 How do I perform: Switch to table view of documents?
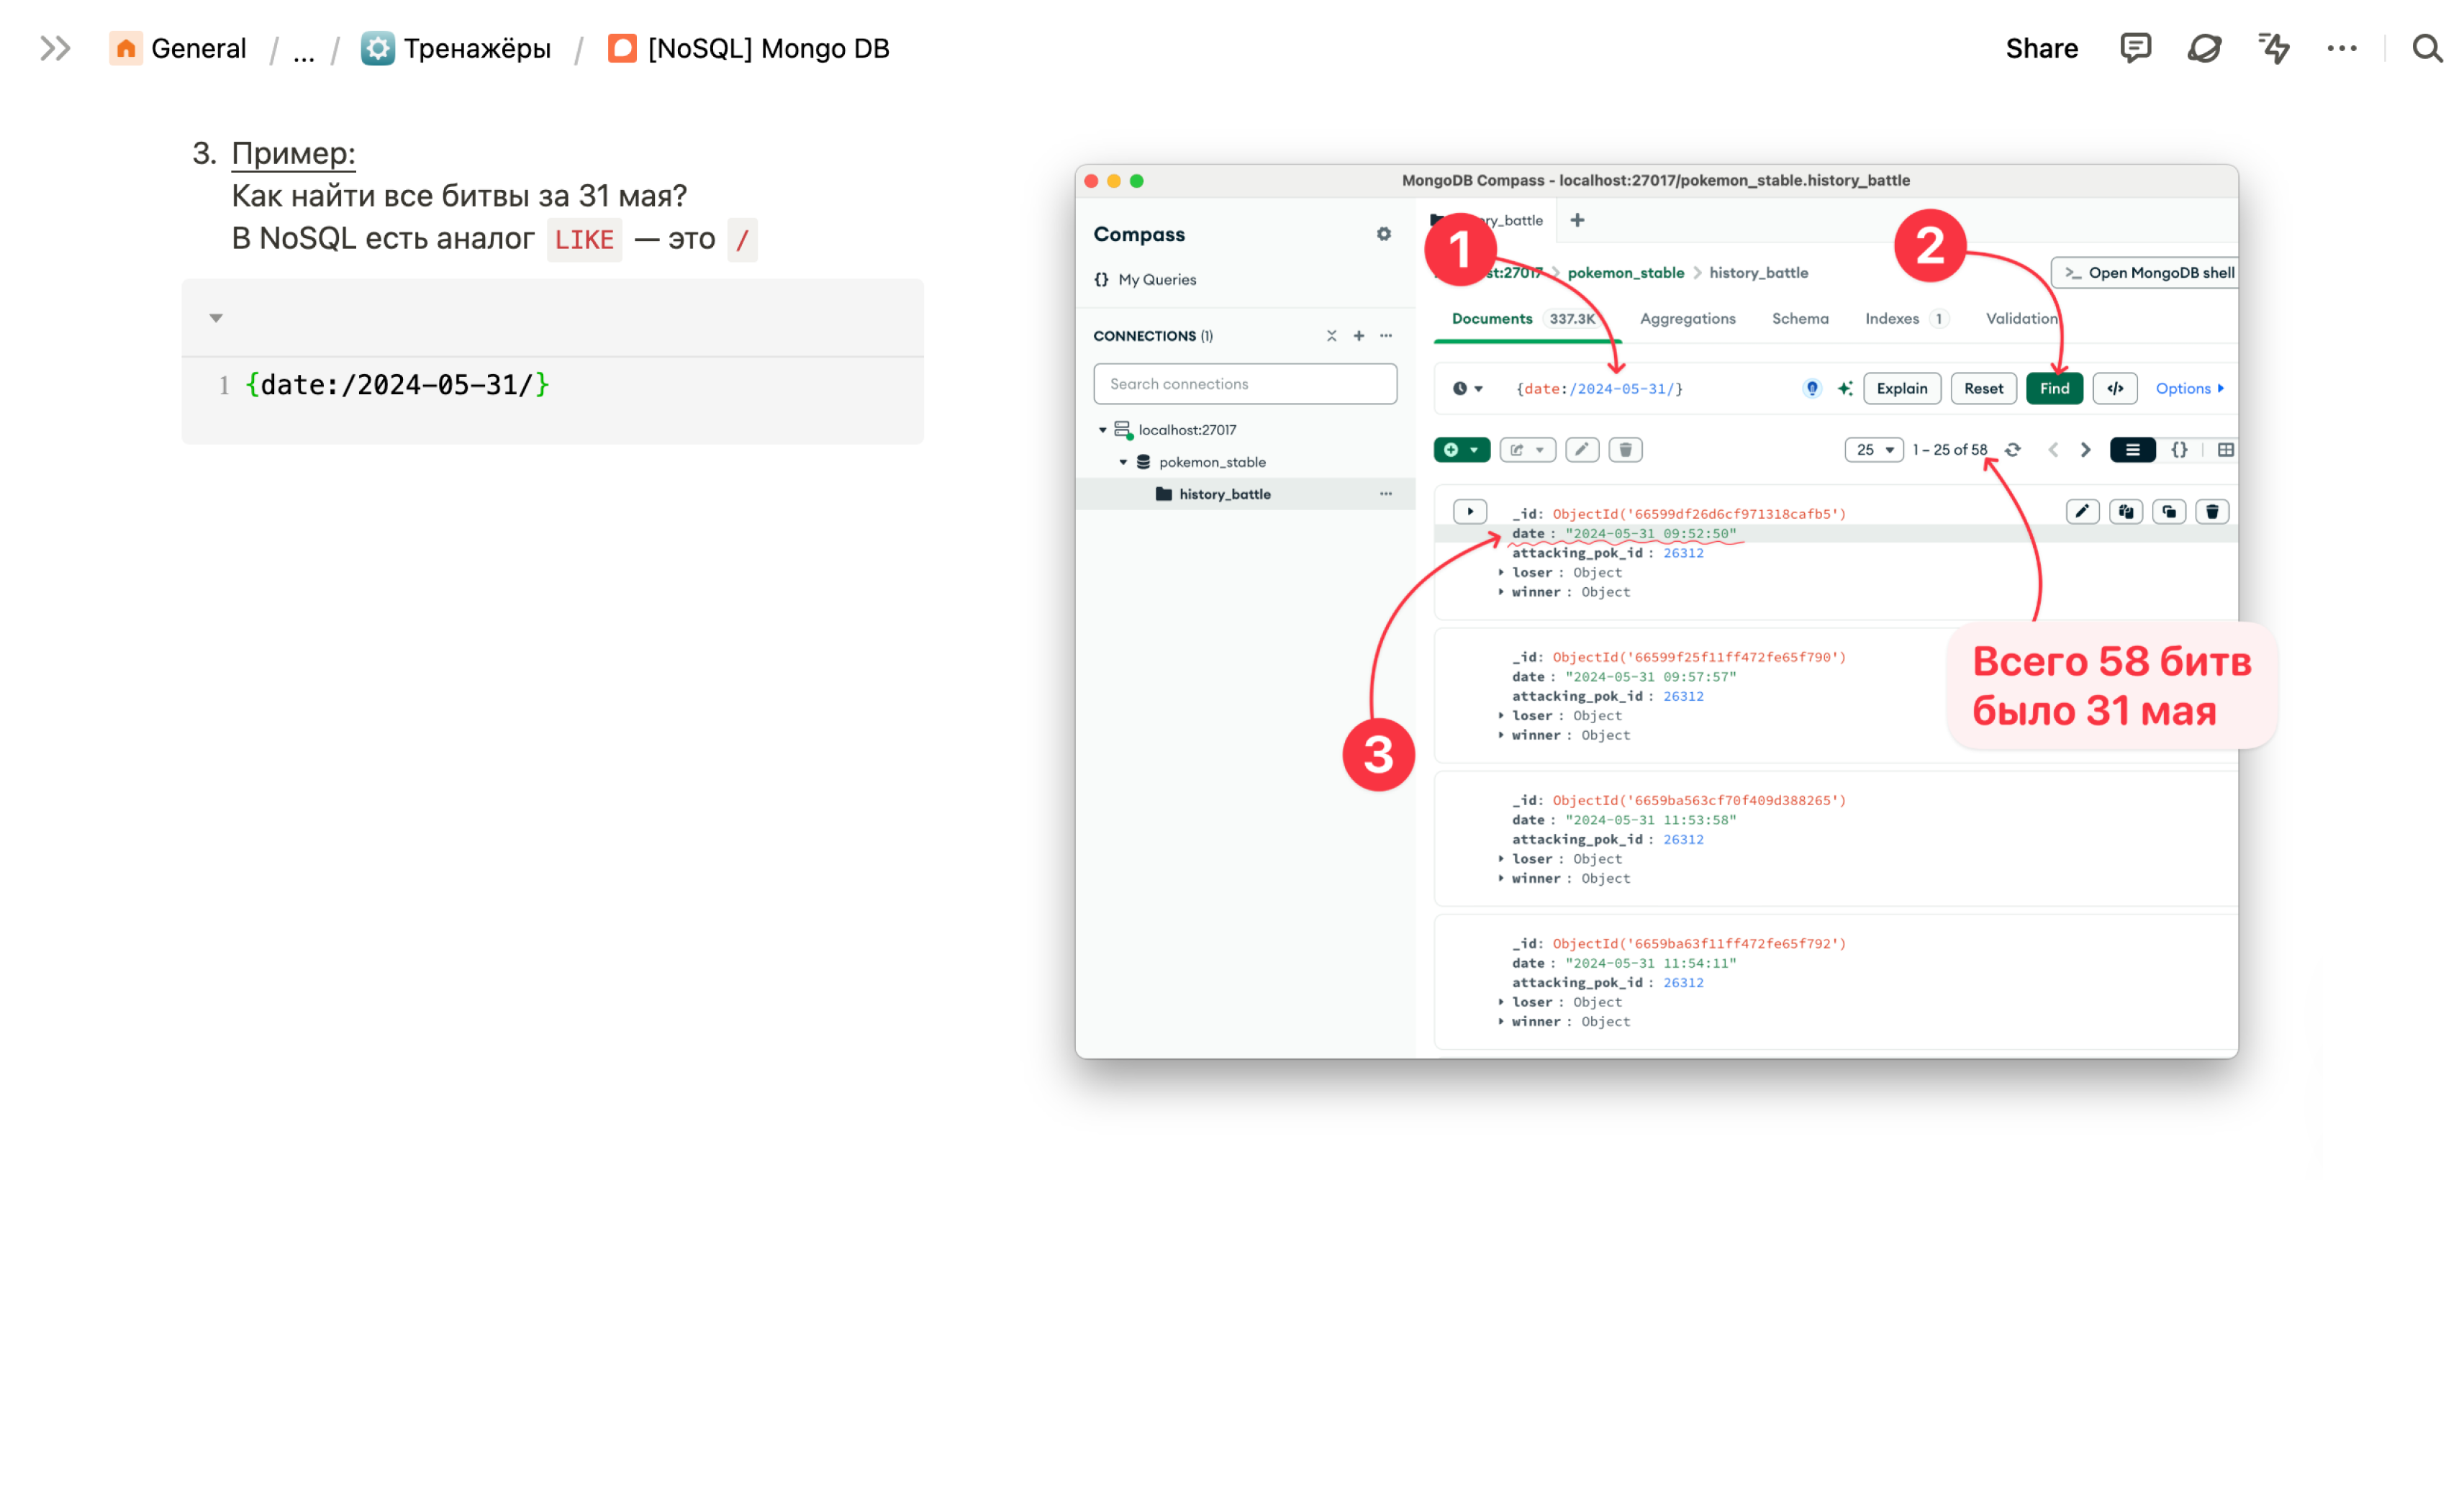[x=2225, y=450]
